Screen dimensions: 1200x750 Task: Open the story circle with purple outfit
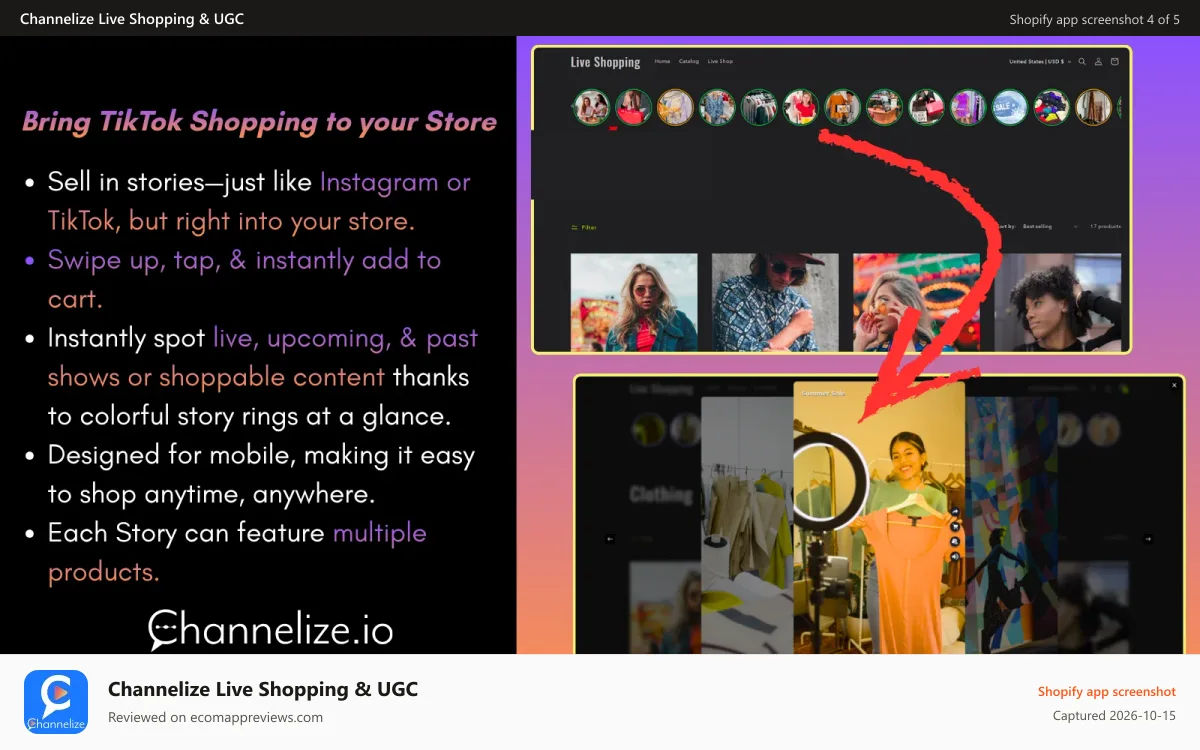[968, 107]
